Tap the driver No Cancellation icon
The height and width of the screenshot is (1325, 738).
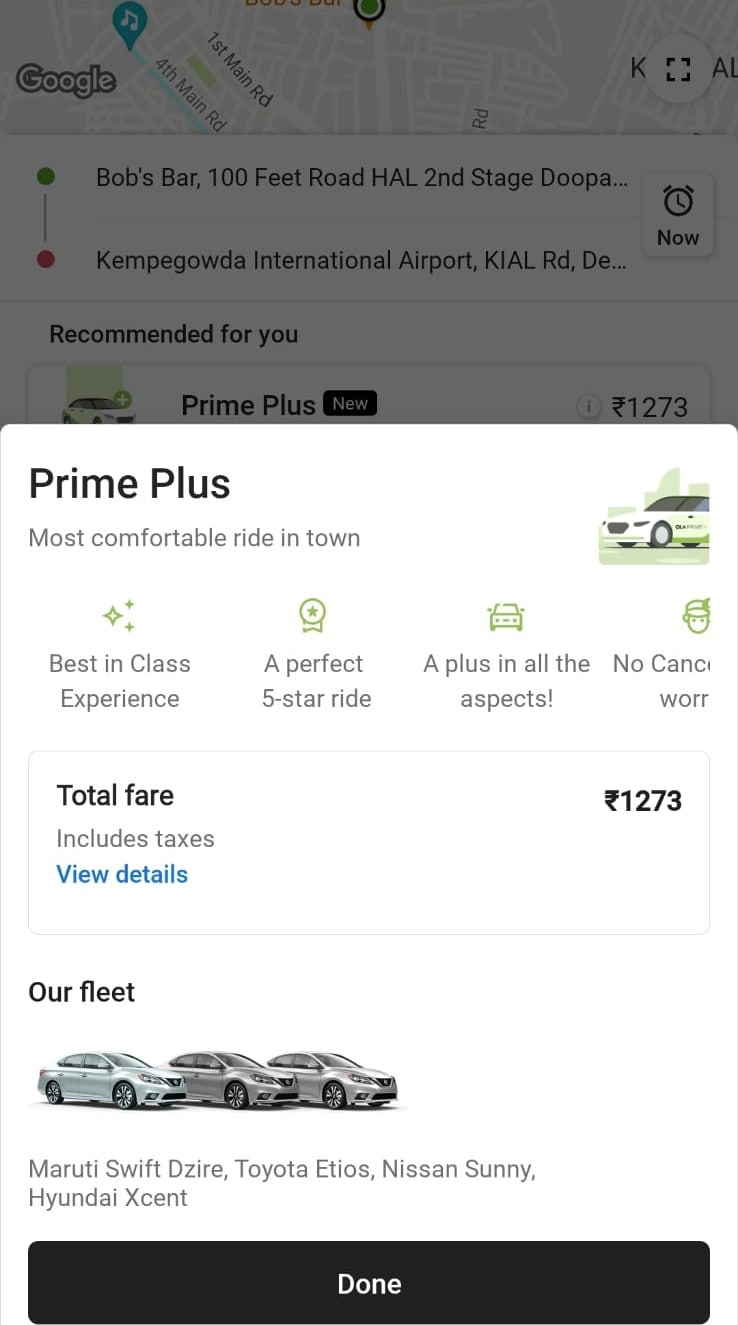point(698,616)
